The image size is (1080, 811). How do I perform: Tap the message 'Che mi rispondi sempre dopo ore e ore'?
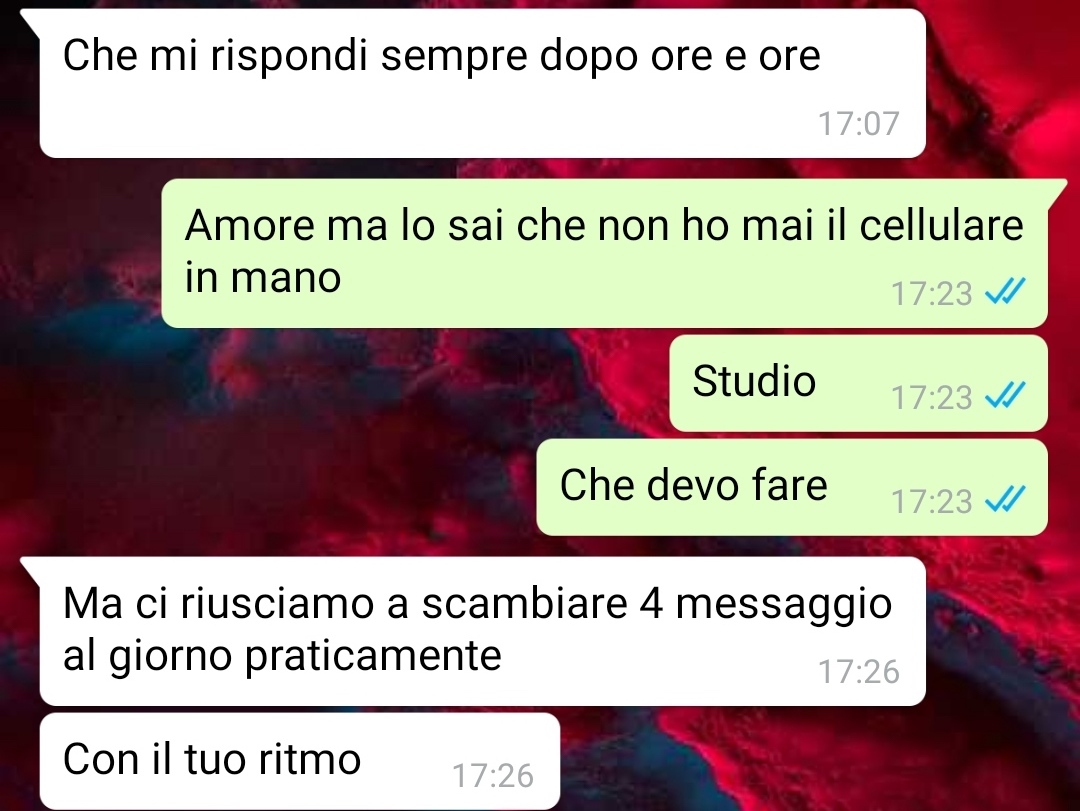coord(482,83)
